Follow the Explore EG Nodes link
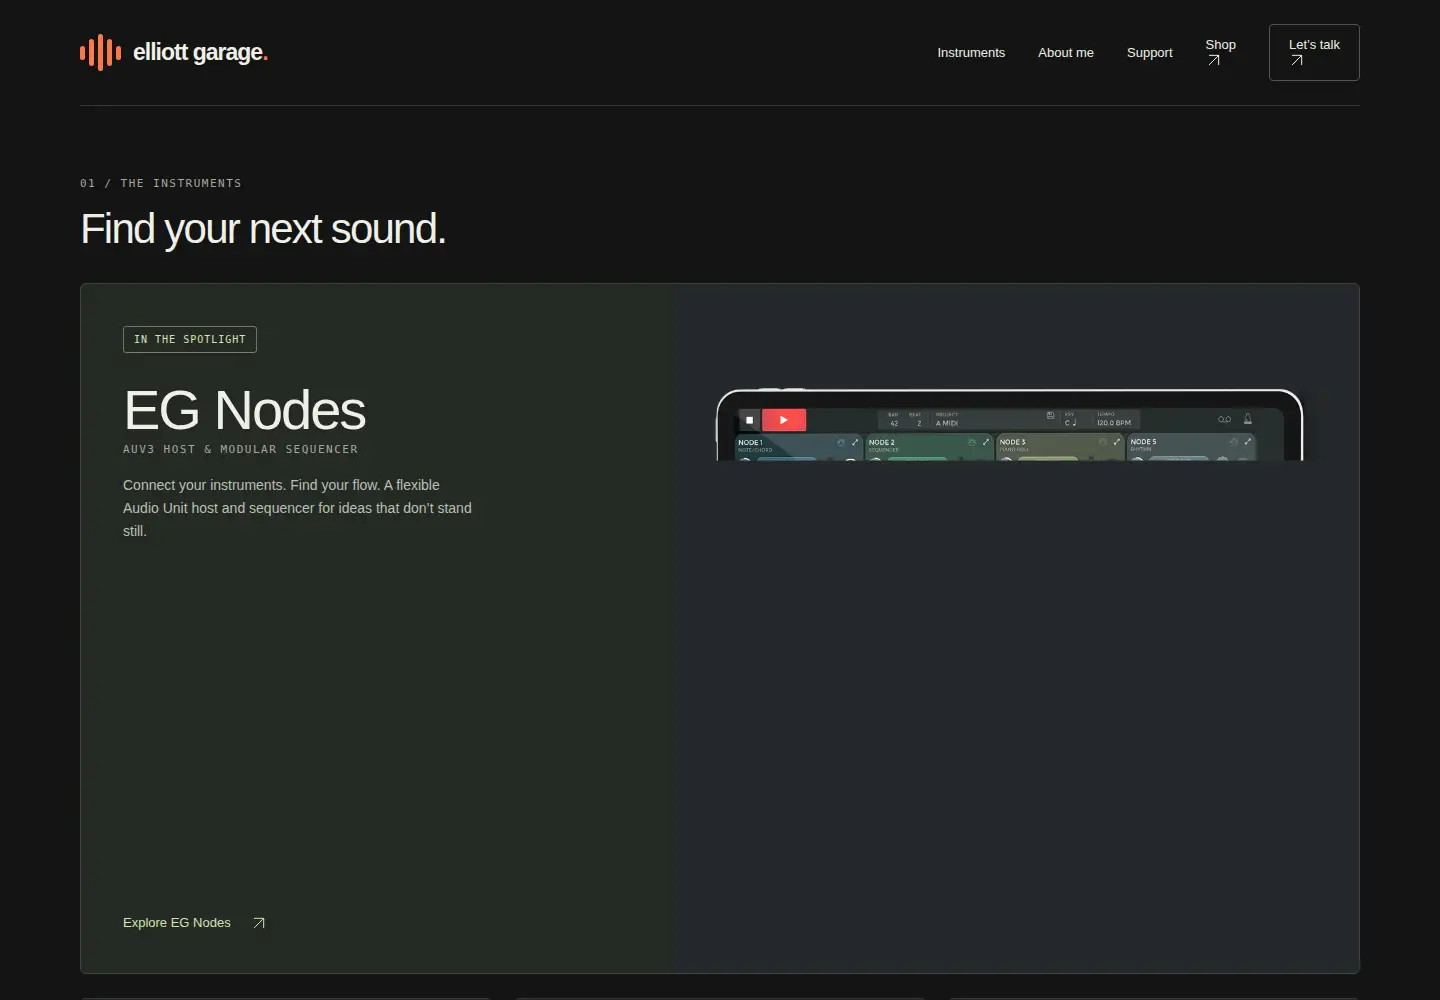The width and height of the screenshot is (1440, 1000). click(x=194, y=923)
